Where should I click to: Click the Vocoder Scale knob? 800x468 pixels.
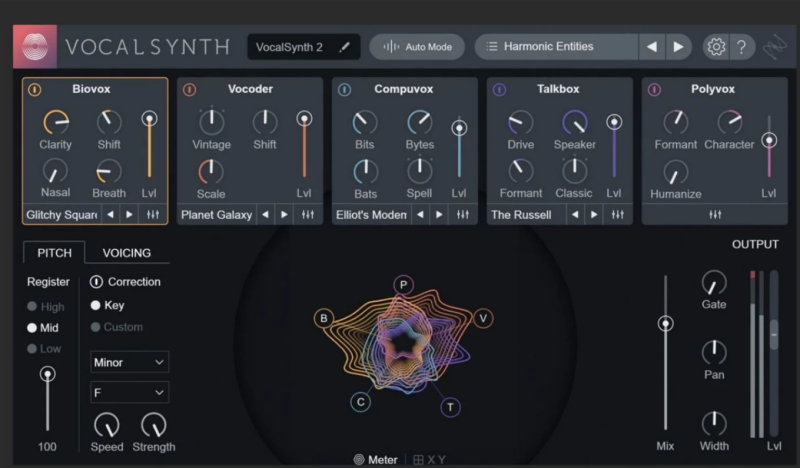pos(211,171)
